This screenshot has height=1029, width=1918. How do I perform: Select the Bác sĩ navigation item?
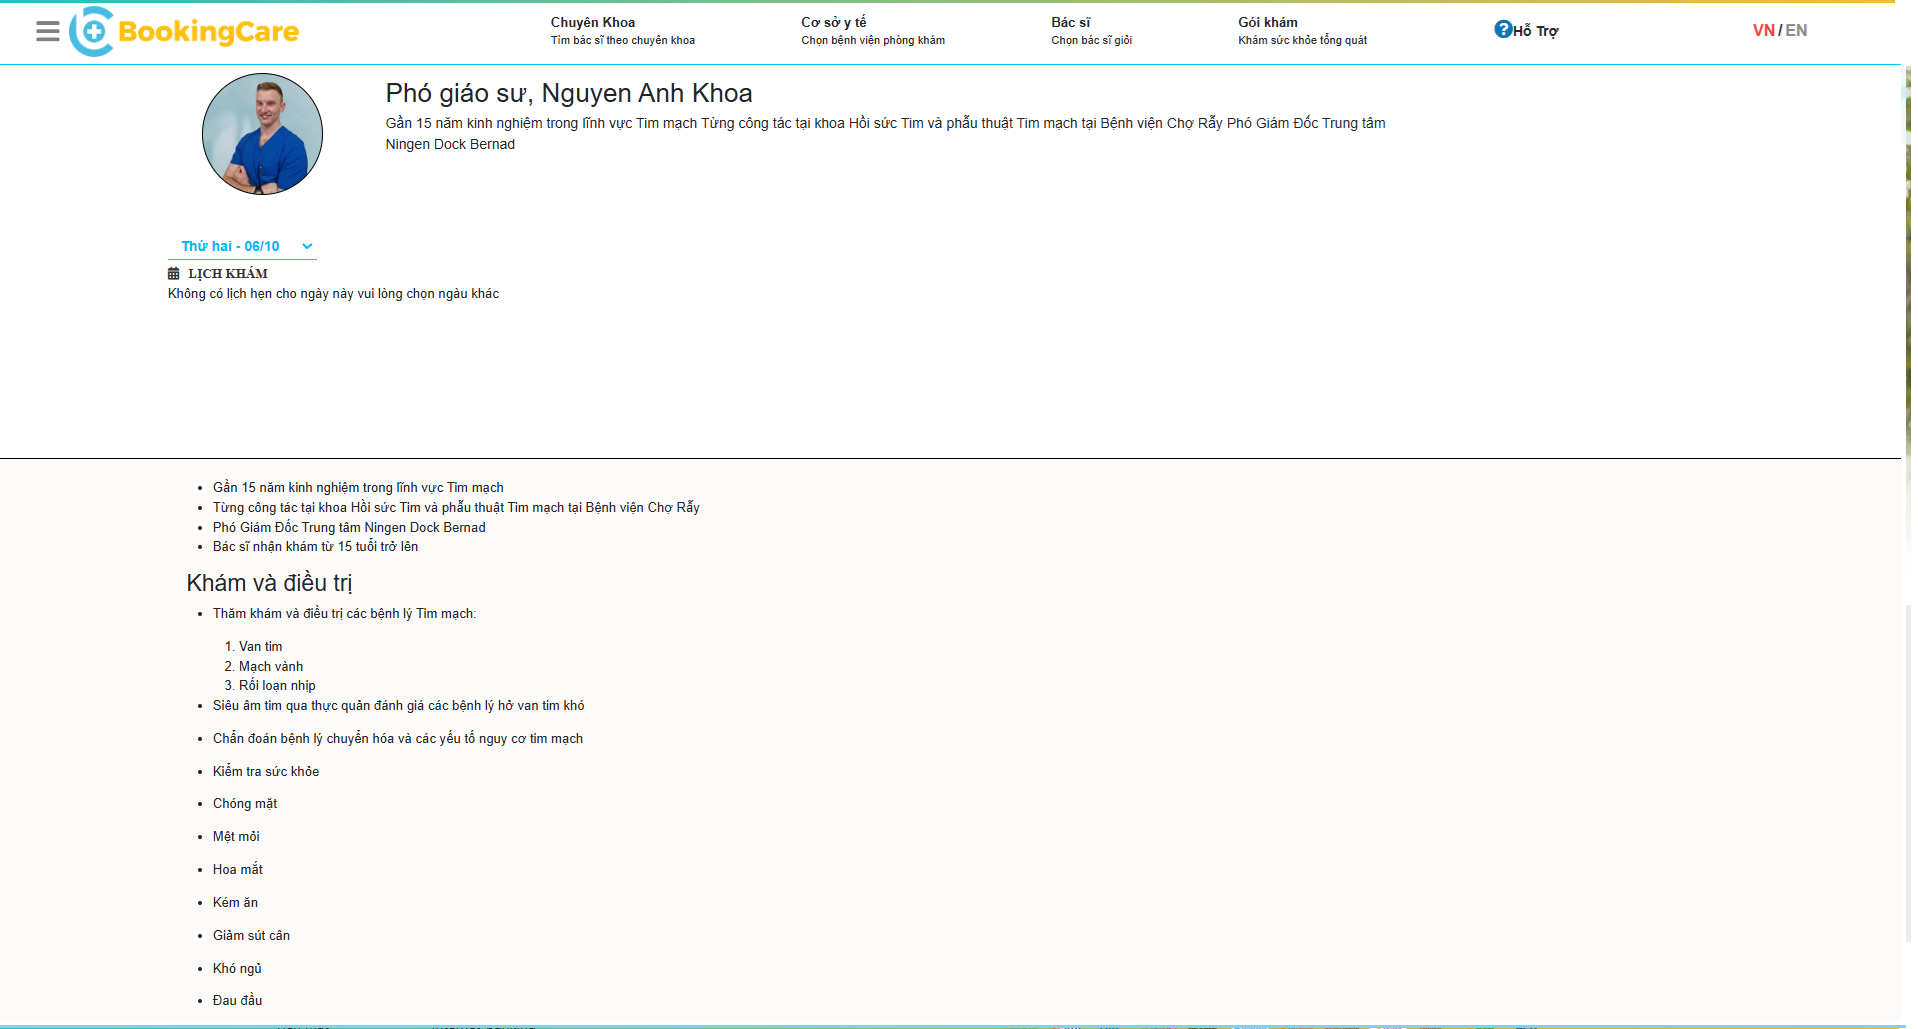1070,22
